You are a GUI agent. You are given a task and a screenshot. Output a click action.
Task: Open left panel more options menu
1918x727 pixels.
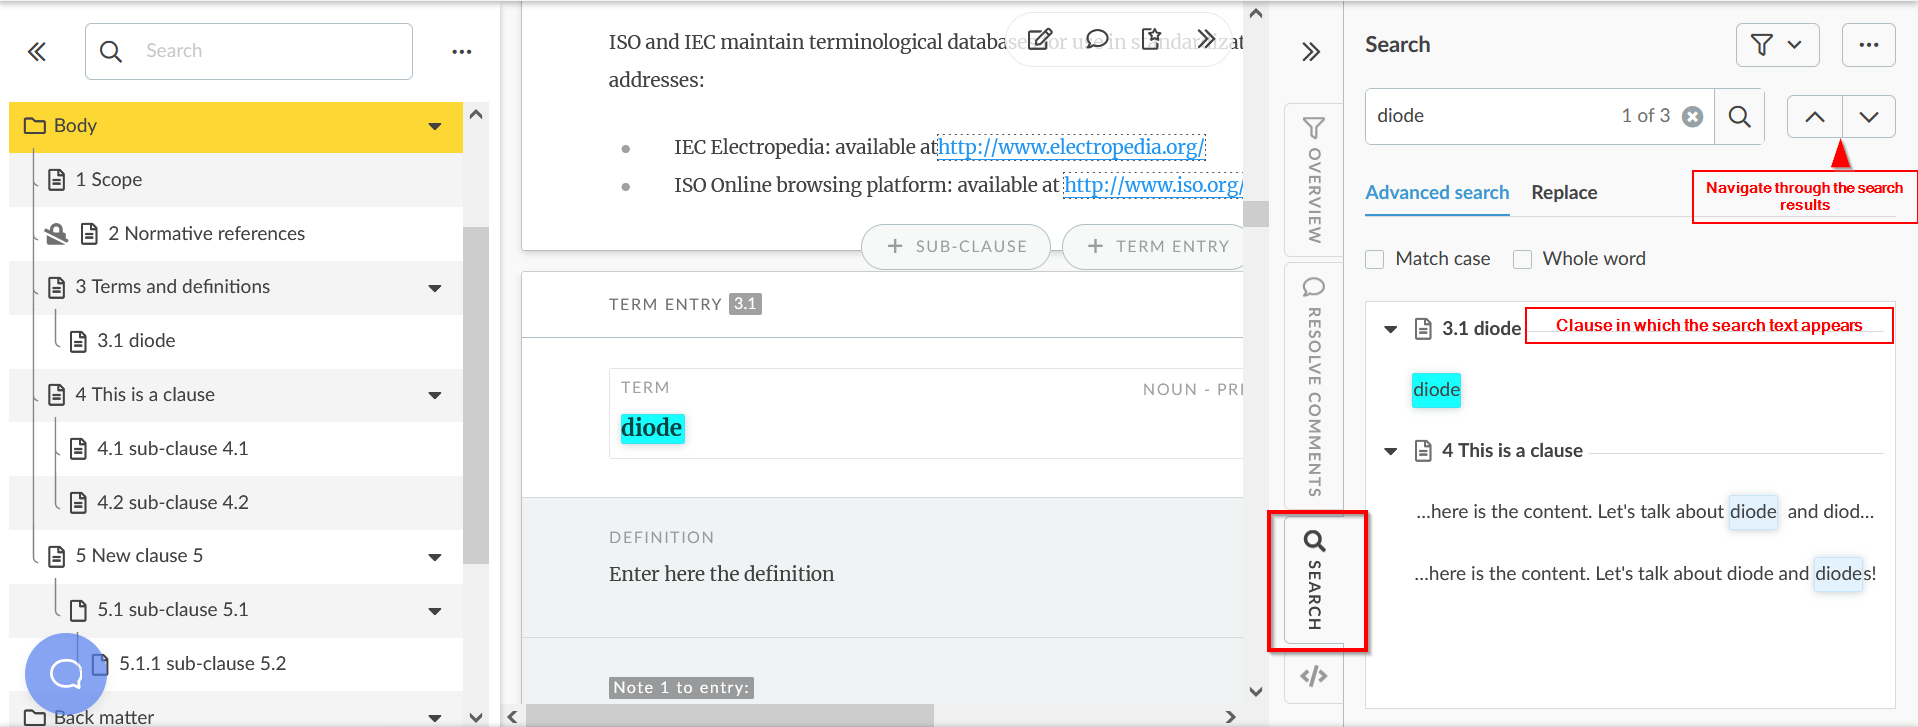[461, 51]
